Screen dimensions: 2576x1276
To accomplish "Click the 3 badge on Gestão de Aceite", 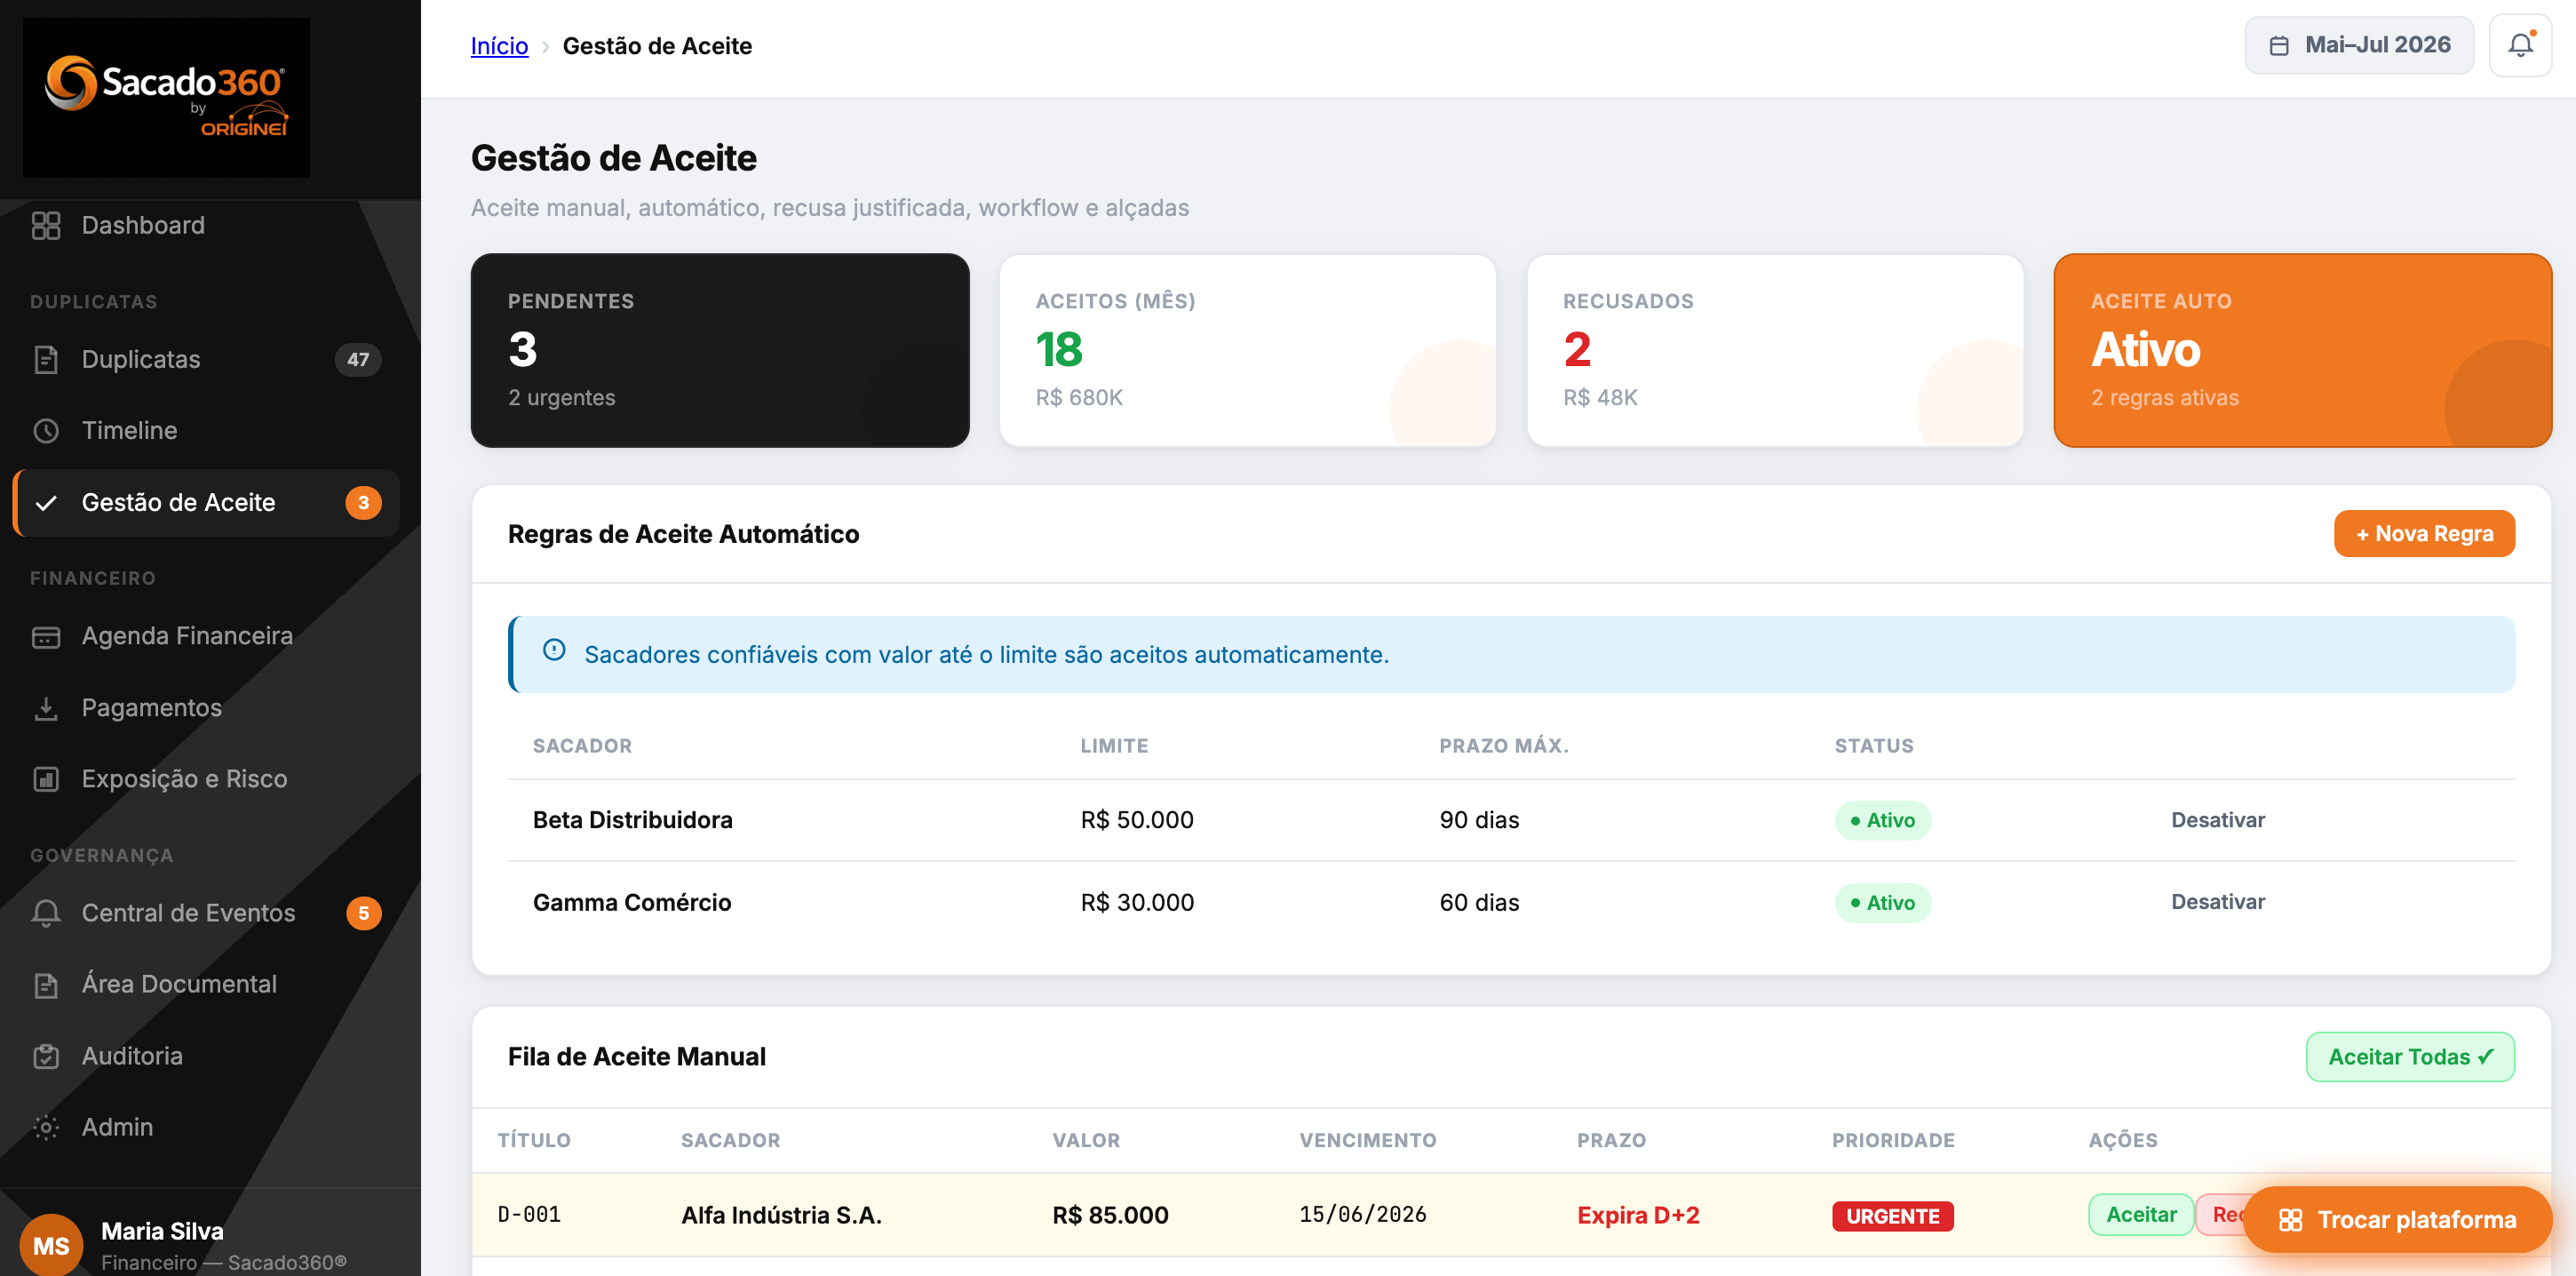I will tap(363, 502).
